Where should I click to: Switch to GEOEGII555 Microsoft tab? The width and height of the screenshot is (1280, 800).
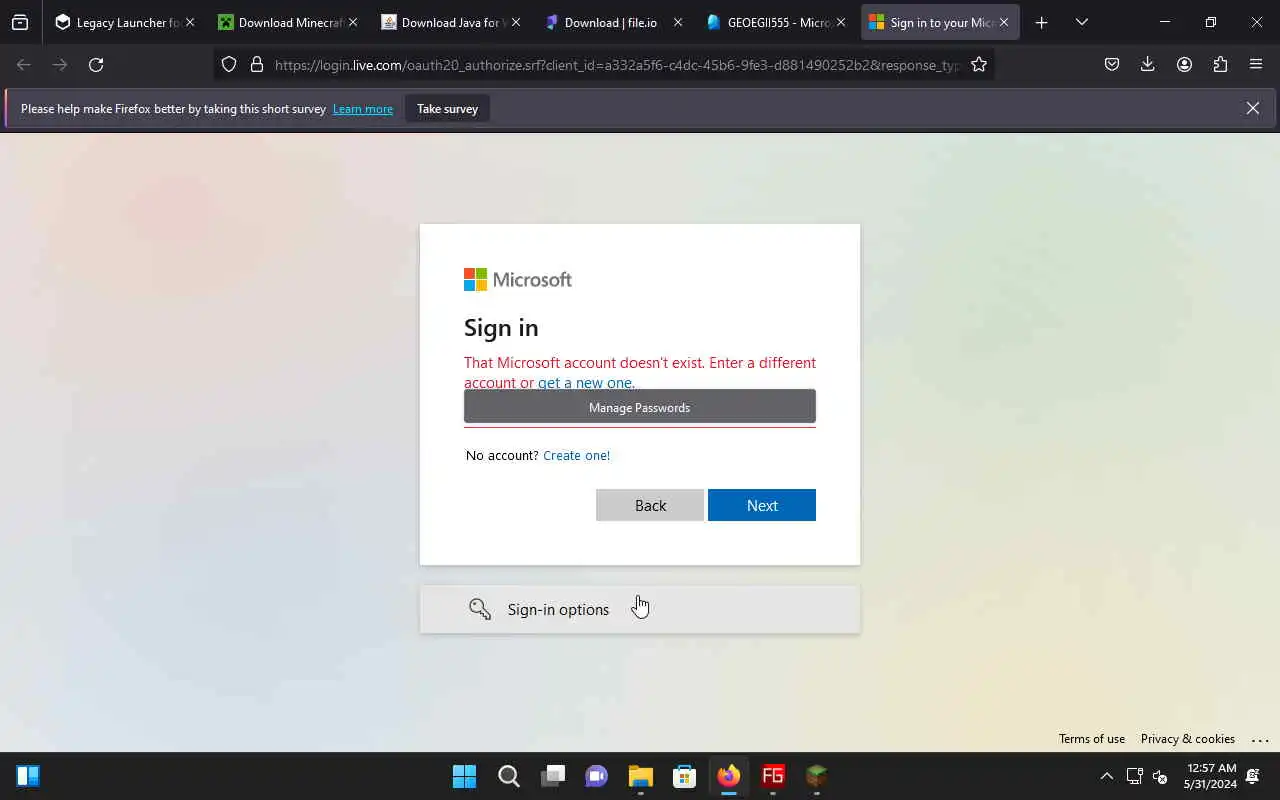pos(777,22)
